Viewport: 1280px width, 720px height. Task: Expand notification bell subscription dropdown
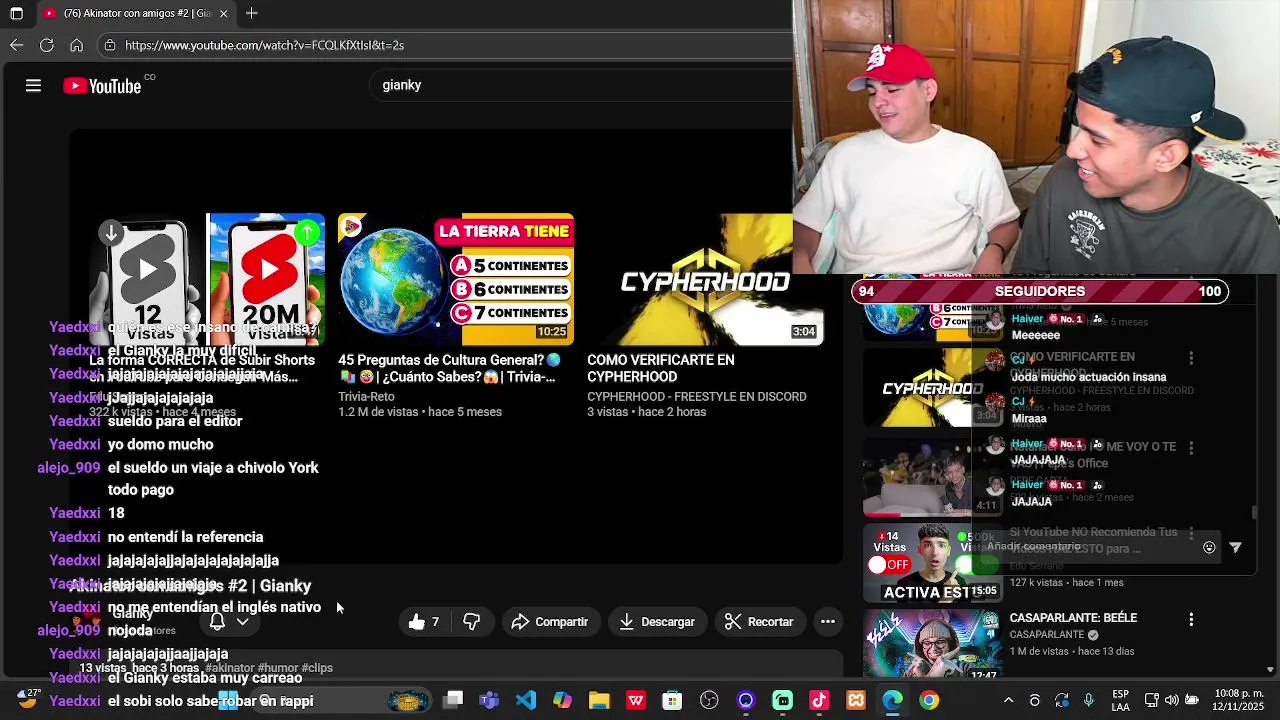242,622
